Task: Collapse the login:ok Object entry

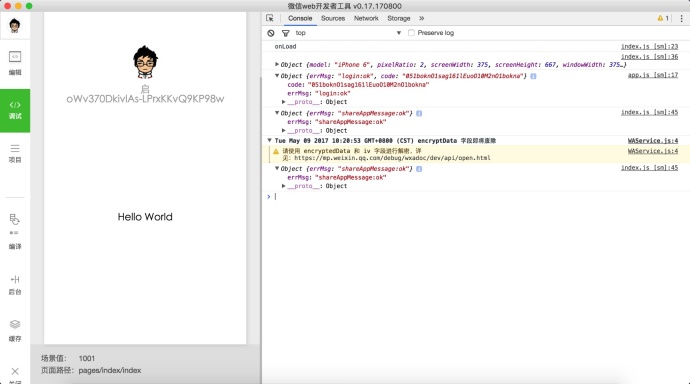Action: (277, 76)
